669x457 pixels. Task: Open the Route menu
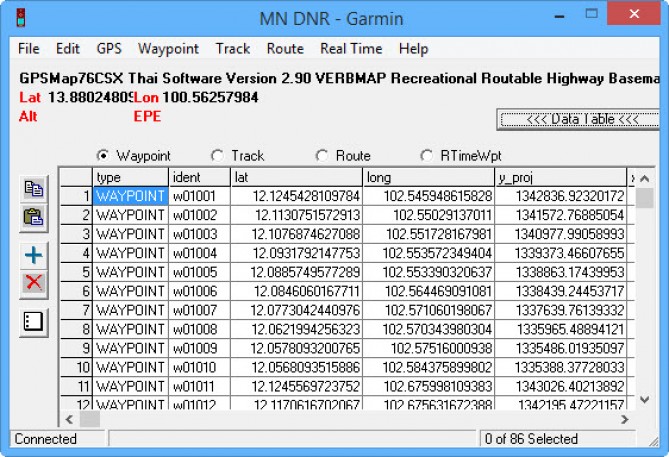pos(285,49)
